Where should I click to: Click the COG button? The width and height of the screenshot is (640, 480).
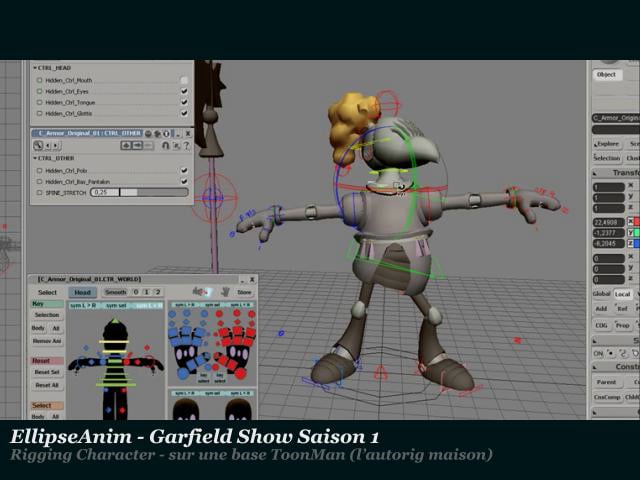click(601, 325)
